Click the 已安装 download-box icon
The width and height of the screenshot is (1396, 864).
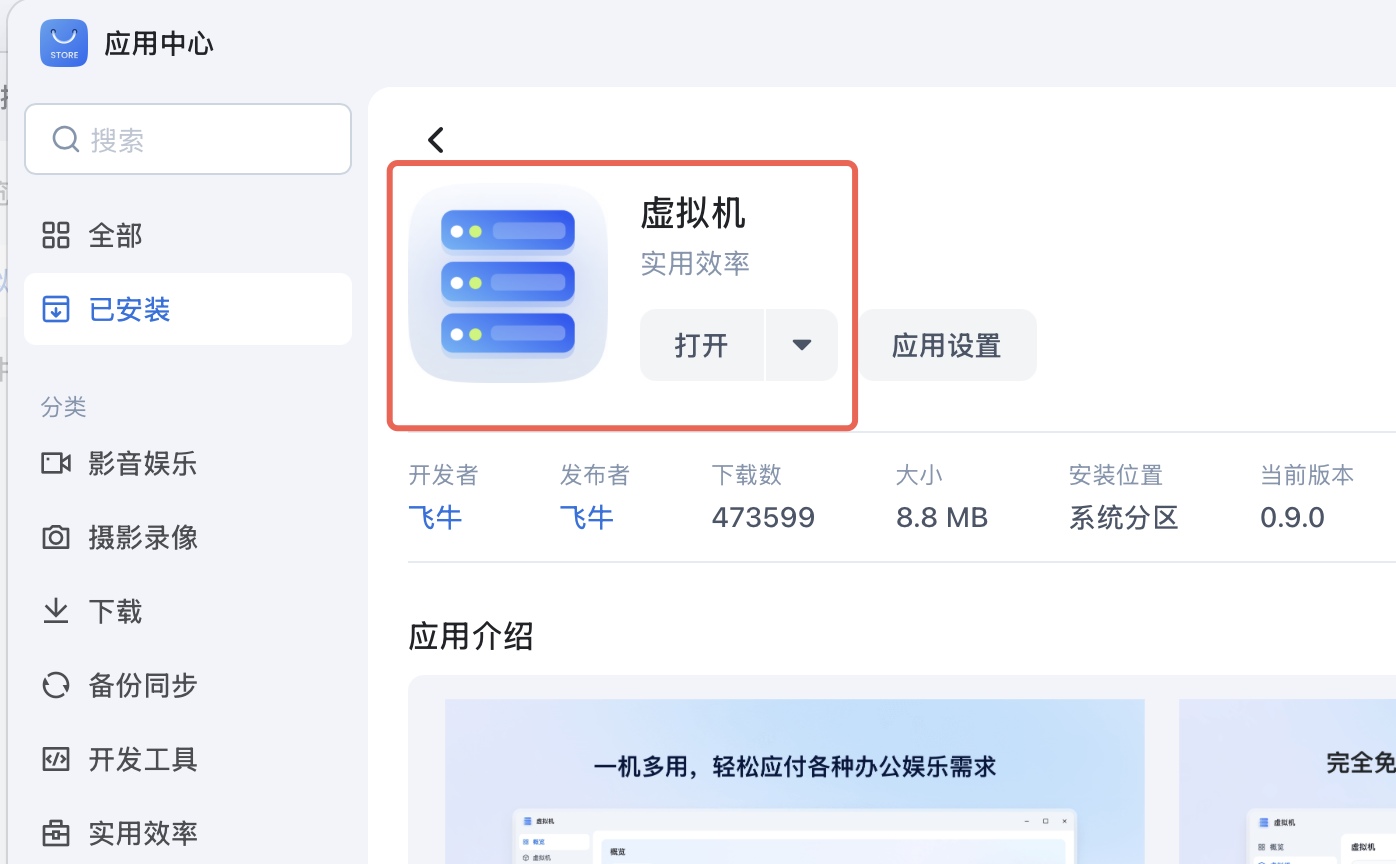pos(56,309)
